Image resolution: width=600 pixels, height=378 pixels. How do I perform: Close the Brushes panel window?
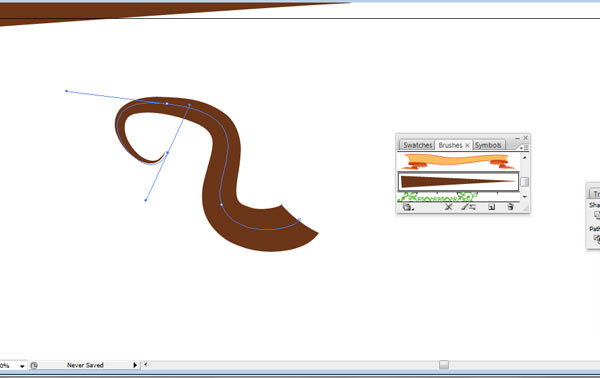click(525, 138)
